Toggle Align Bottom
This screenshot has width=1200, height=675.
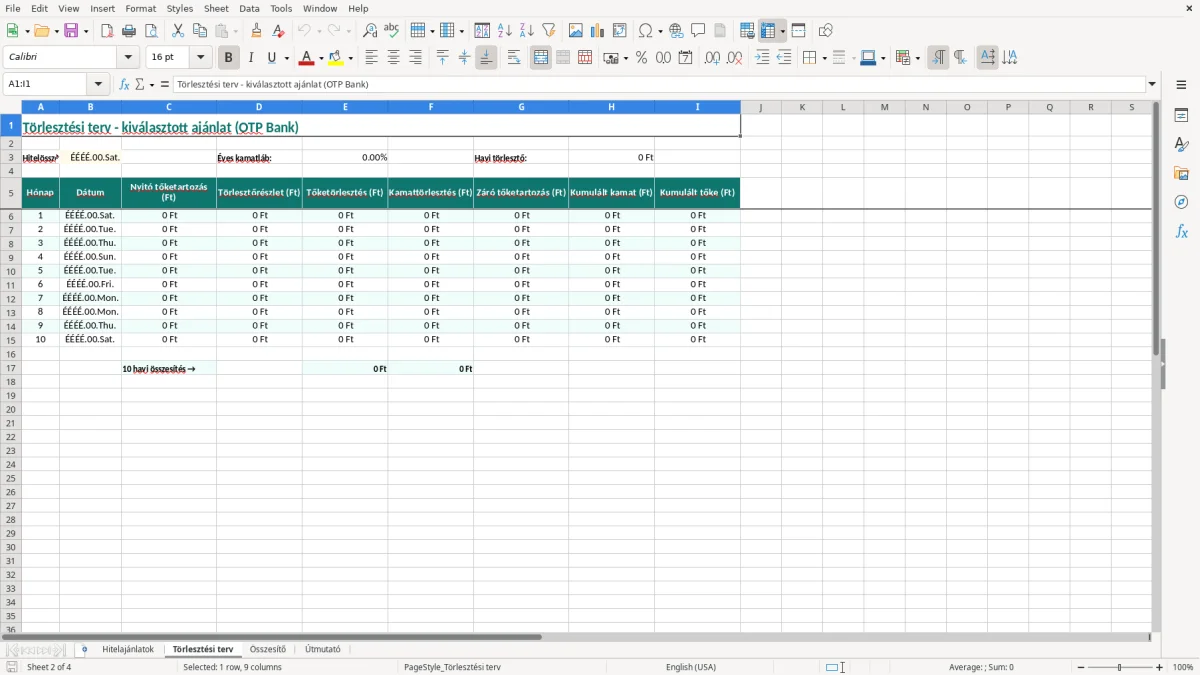tap(486, 58)
